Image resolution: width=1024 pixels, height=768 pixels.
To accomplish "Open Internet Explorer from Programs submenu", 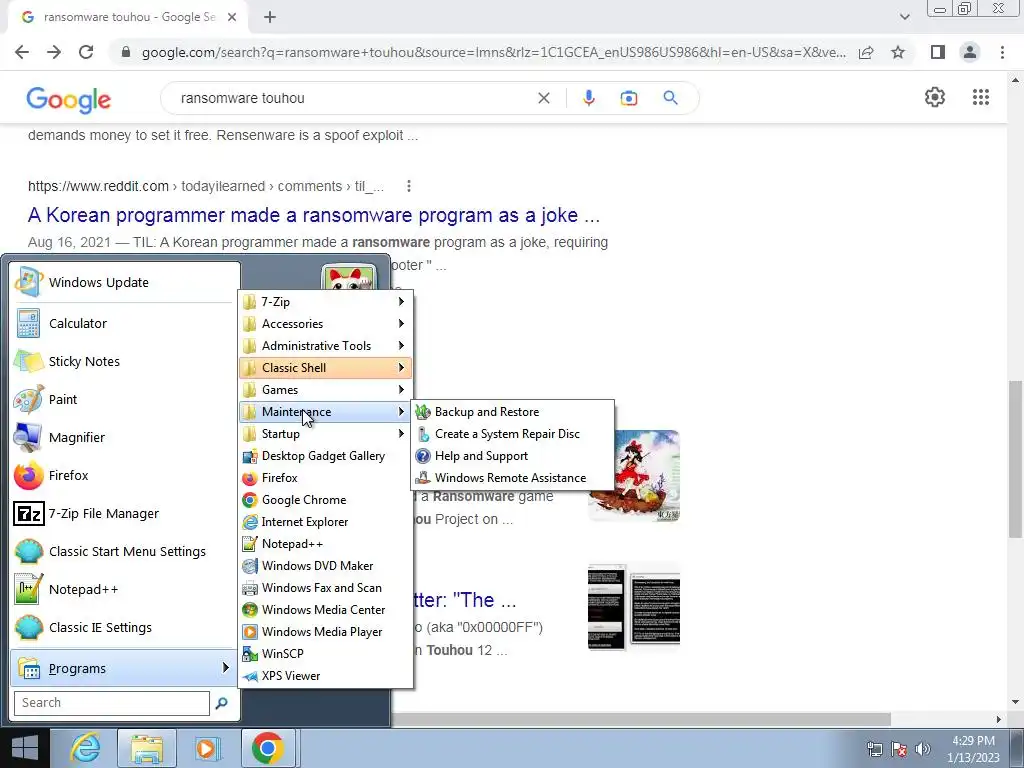I will pos(325,522).
